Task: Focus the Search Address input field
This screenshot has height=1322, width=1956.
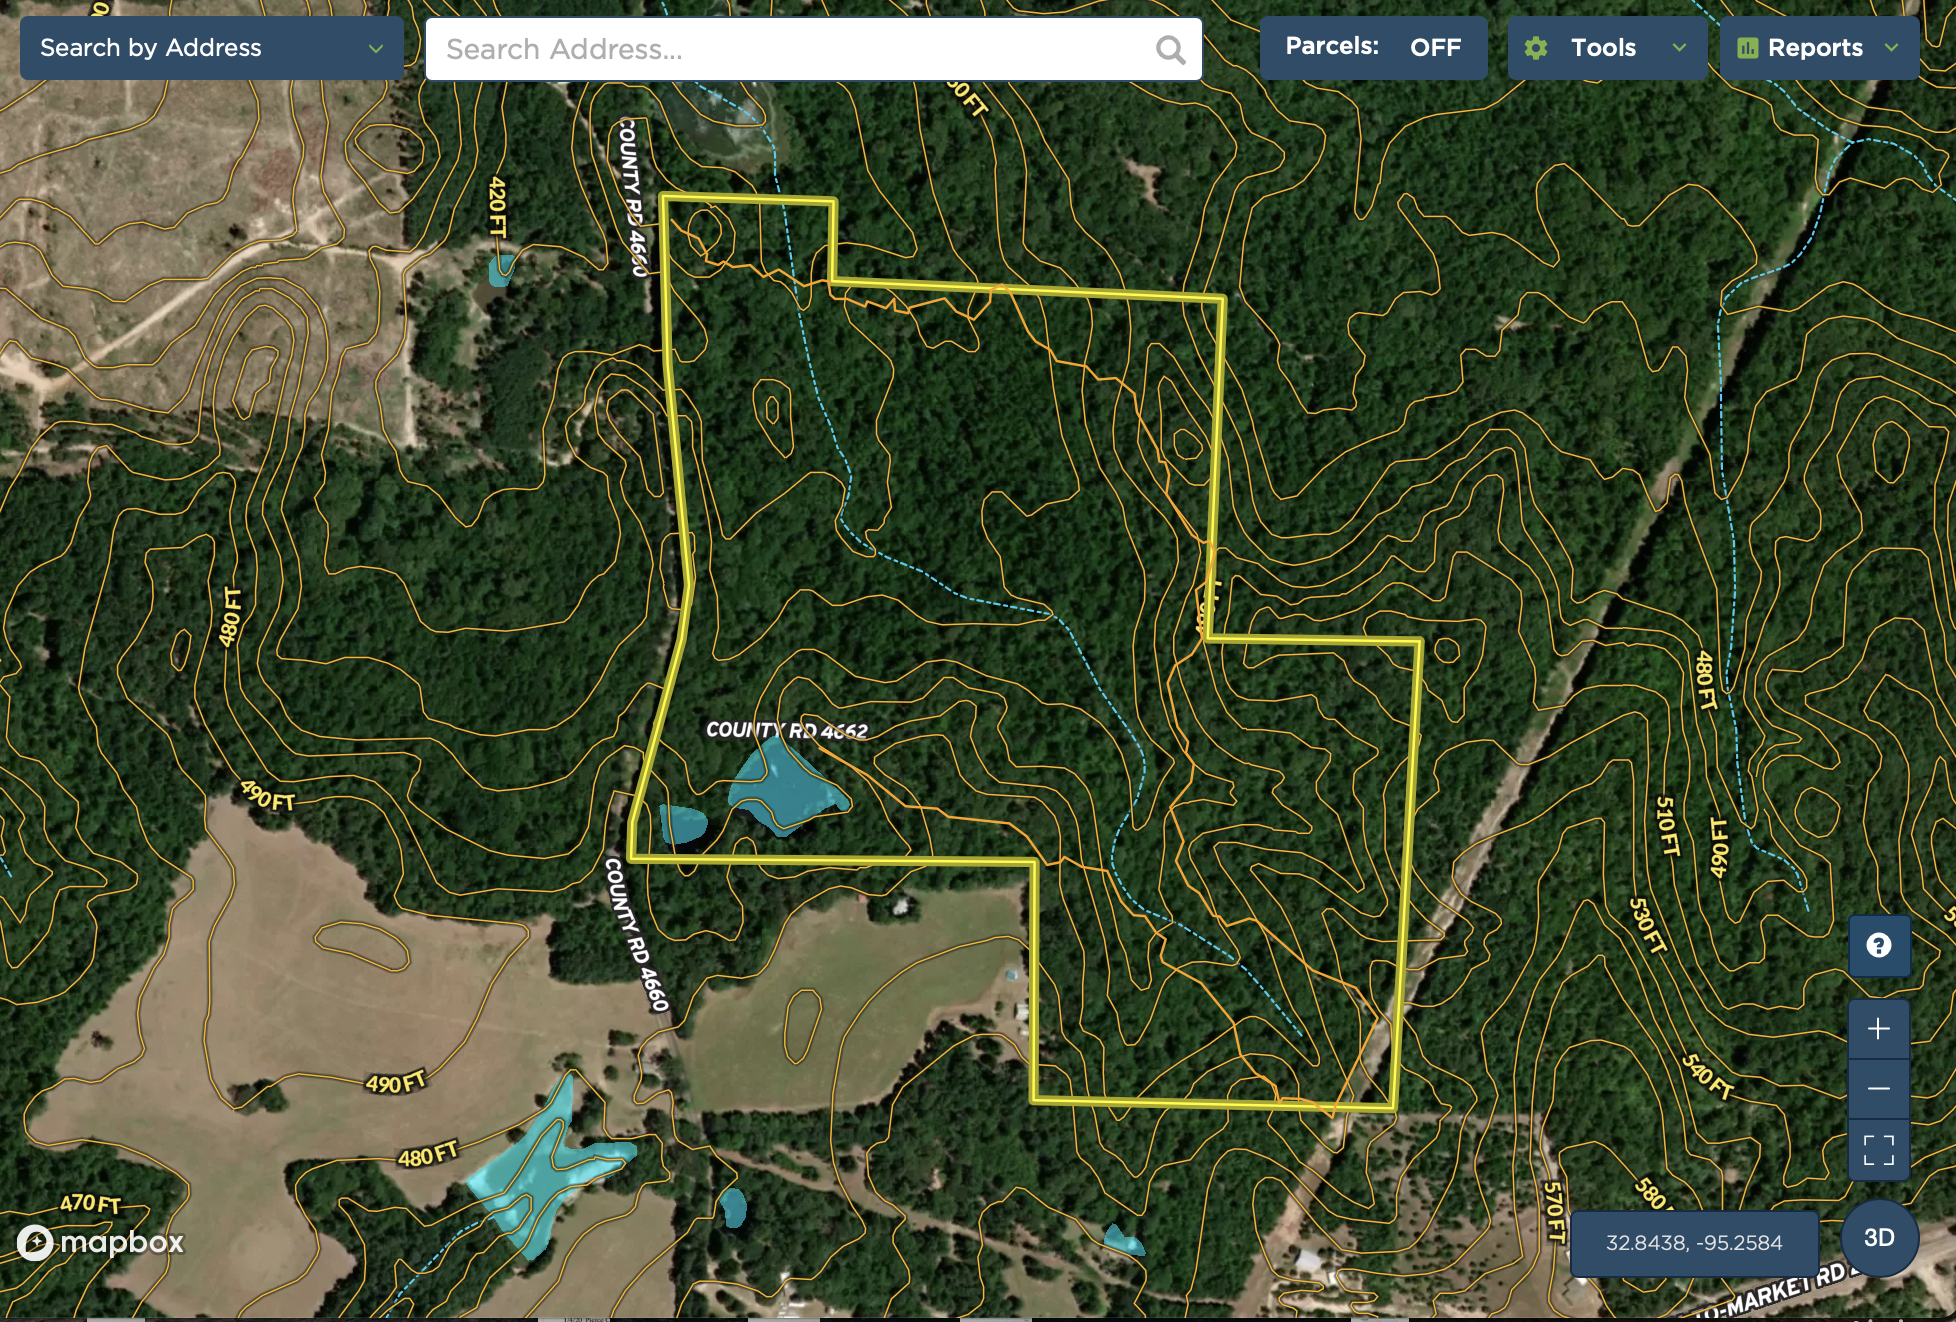Action: (x=813, y=49)
